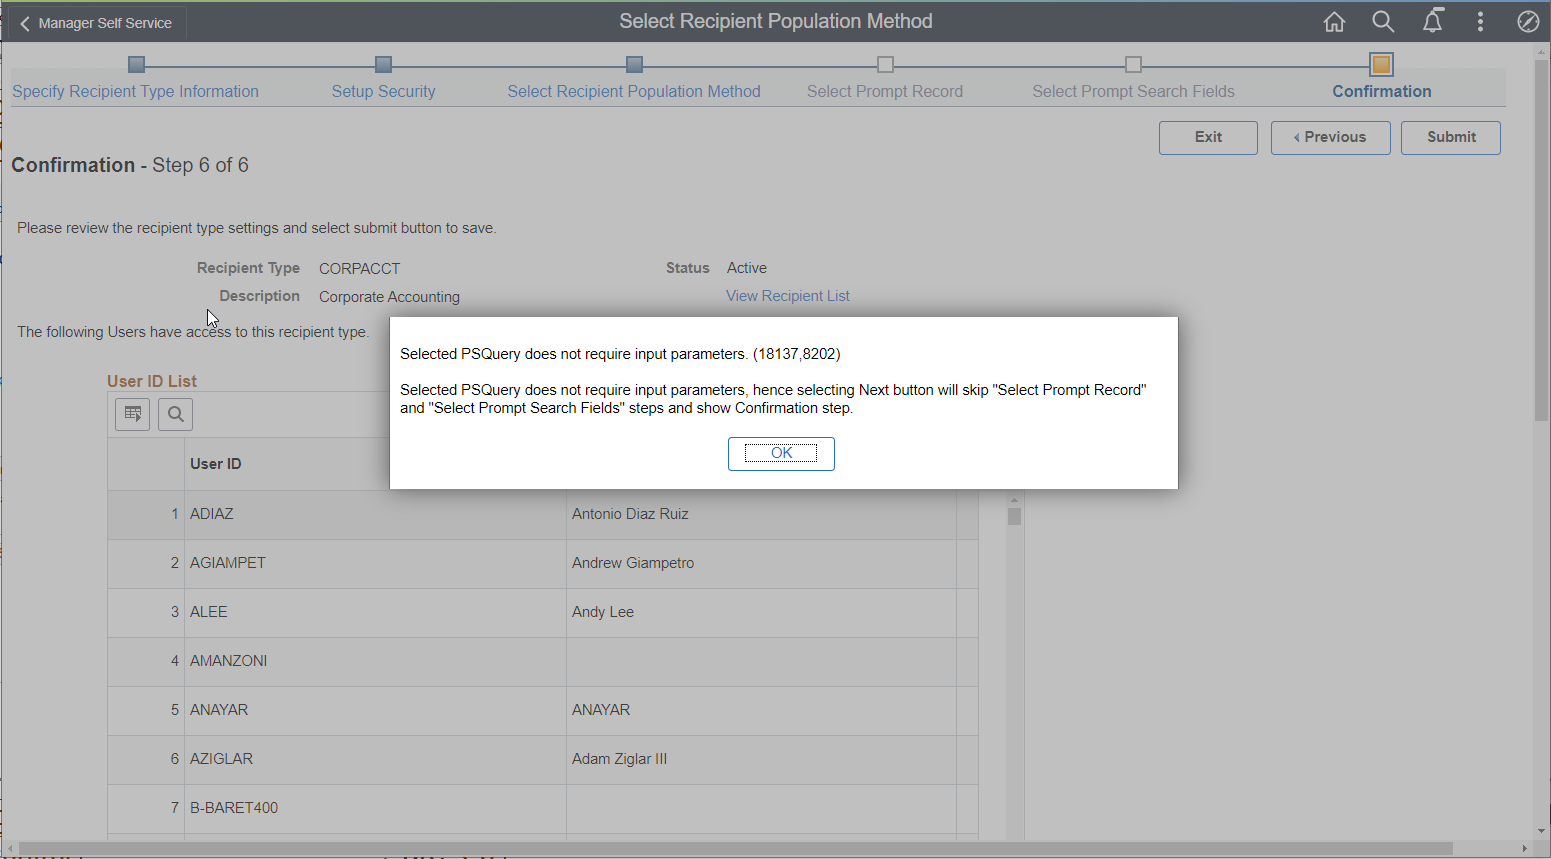The image size is (1551, 859).
Task: Open the global Search magnifier icon
Action: (x=1383, y=22)
